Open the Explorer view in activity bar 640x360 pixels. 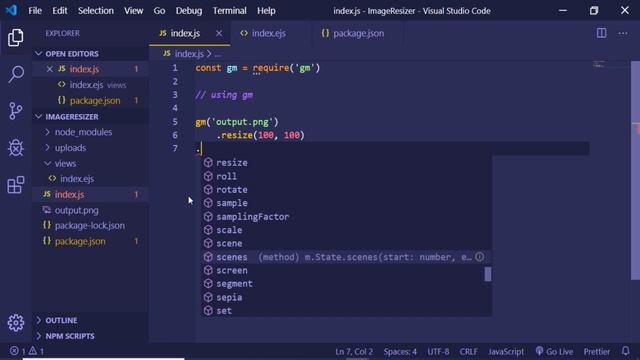[16, 38]
